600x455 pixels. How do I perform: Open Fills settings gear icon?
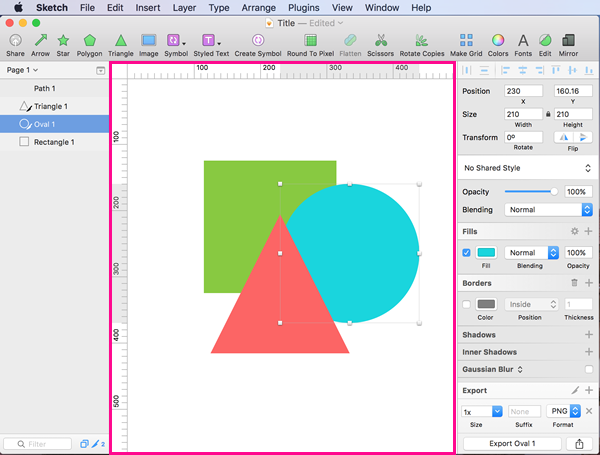point(574,231)
